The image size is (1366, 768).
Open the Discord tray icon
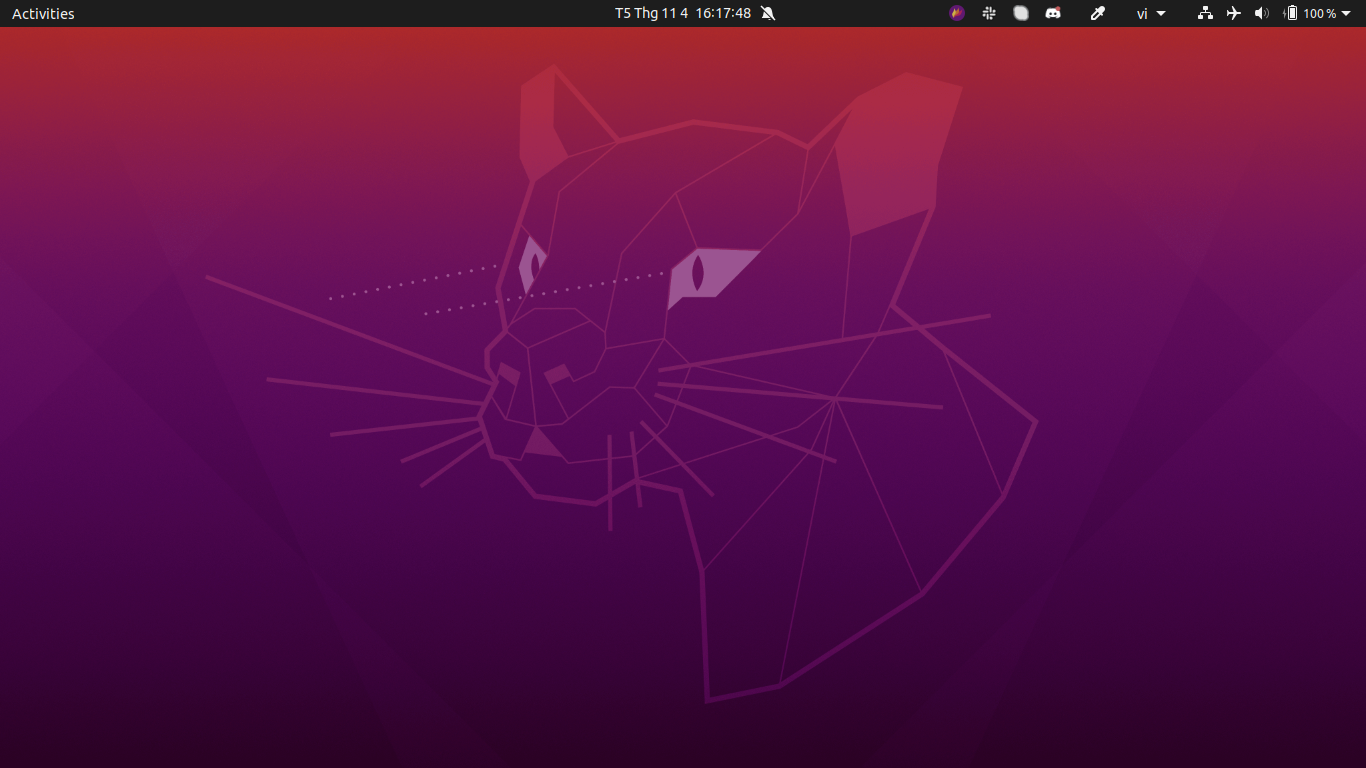[1053, 13]
